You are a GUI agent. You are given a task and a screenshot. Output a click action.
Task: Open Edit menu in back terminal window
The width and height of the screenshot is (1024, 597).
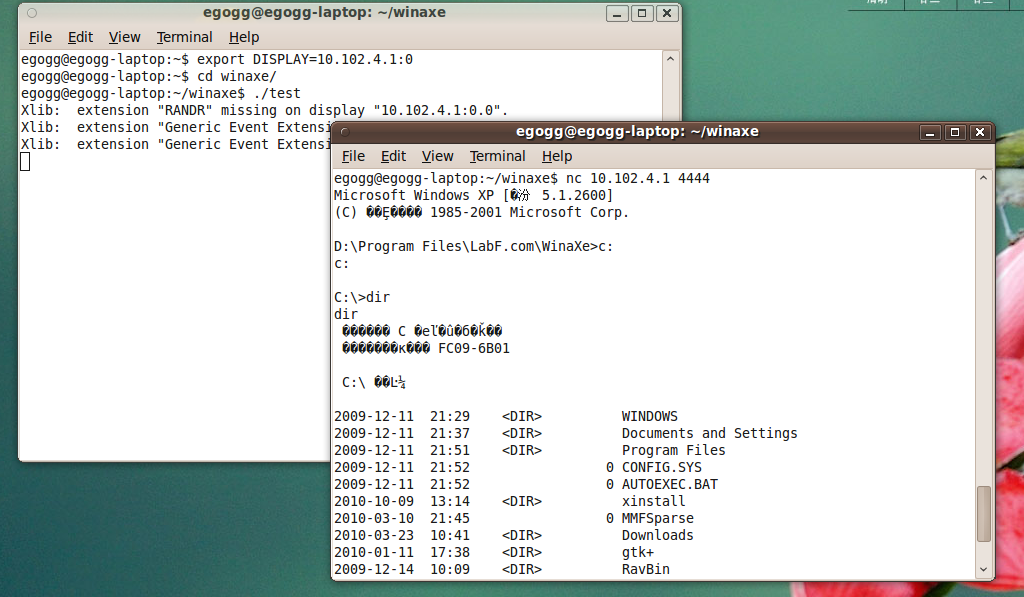click(80, 37)
